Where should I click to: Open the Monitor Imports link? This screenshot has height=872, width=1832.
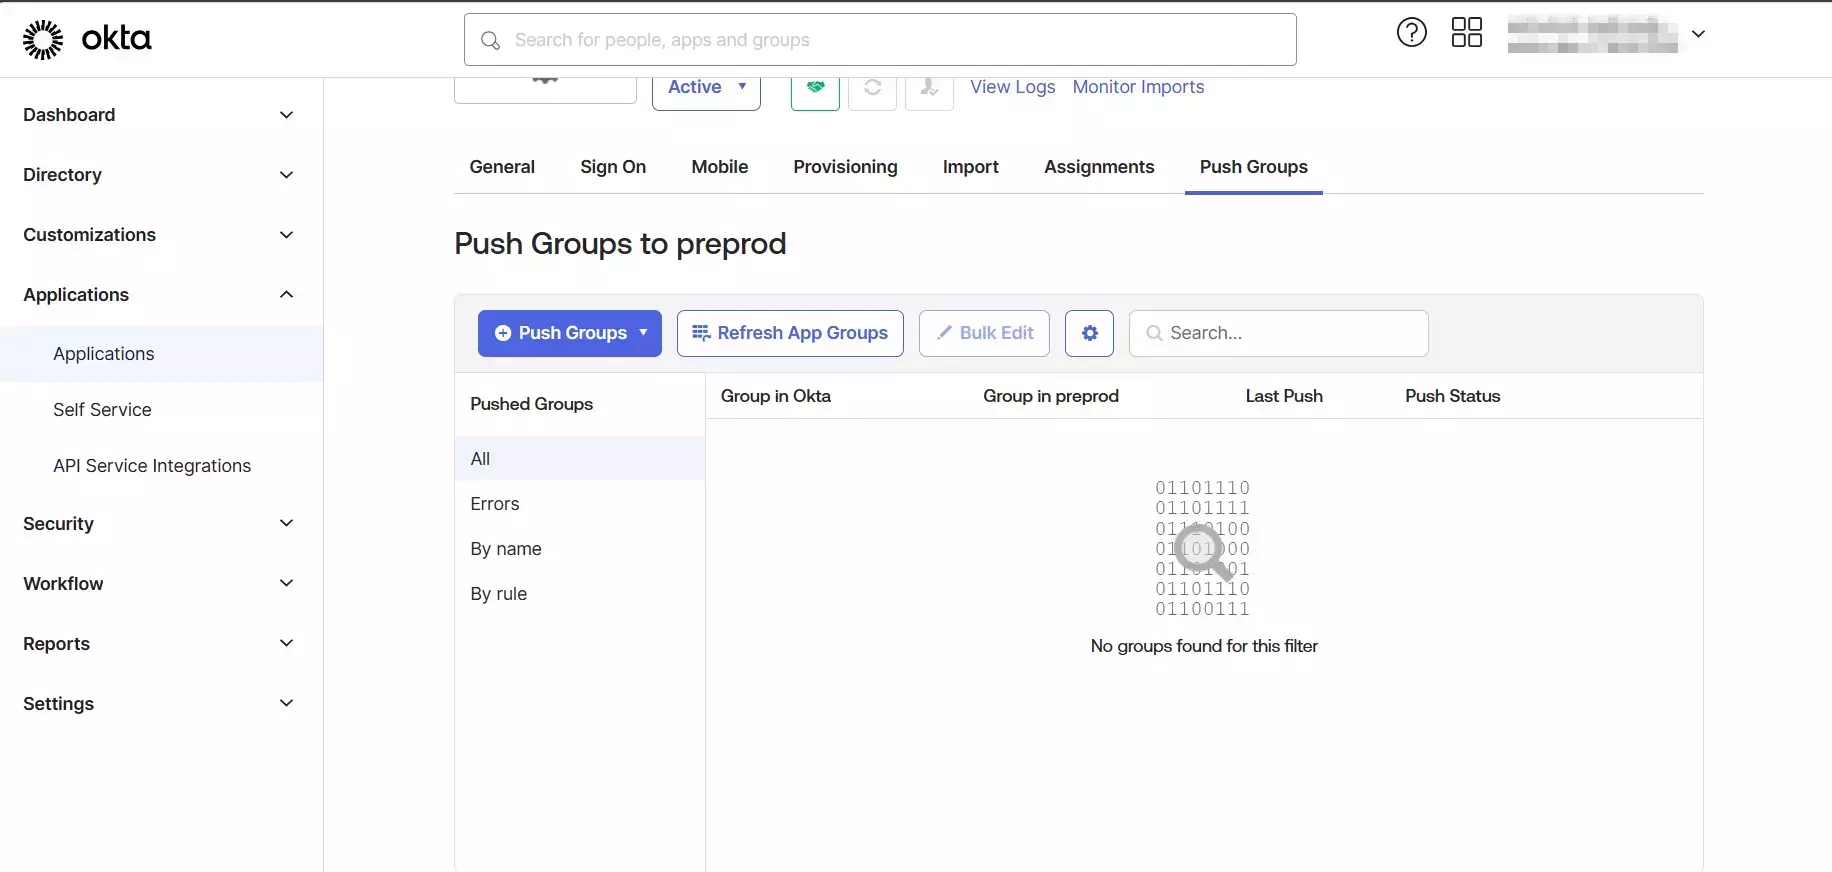coord(1138,87)
